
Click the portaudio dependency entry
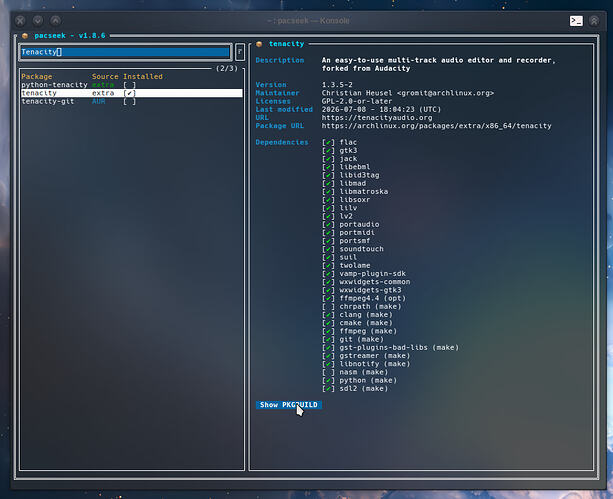pos(359,224)
